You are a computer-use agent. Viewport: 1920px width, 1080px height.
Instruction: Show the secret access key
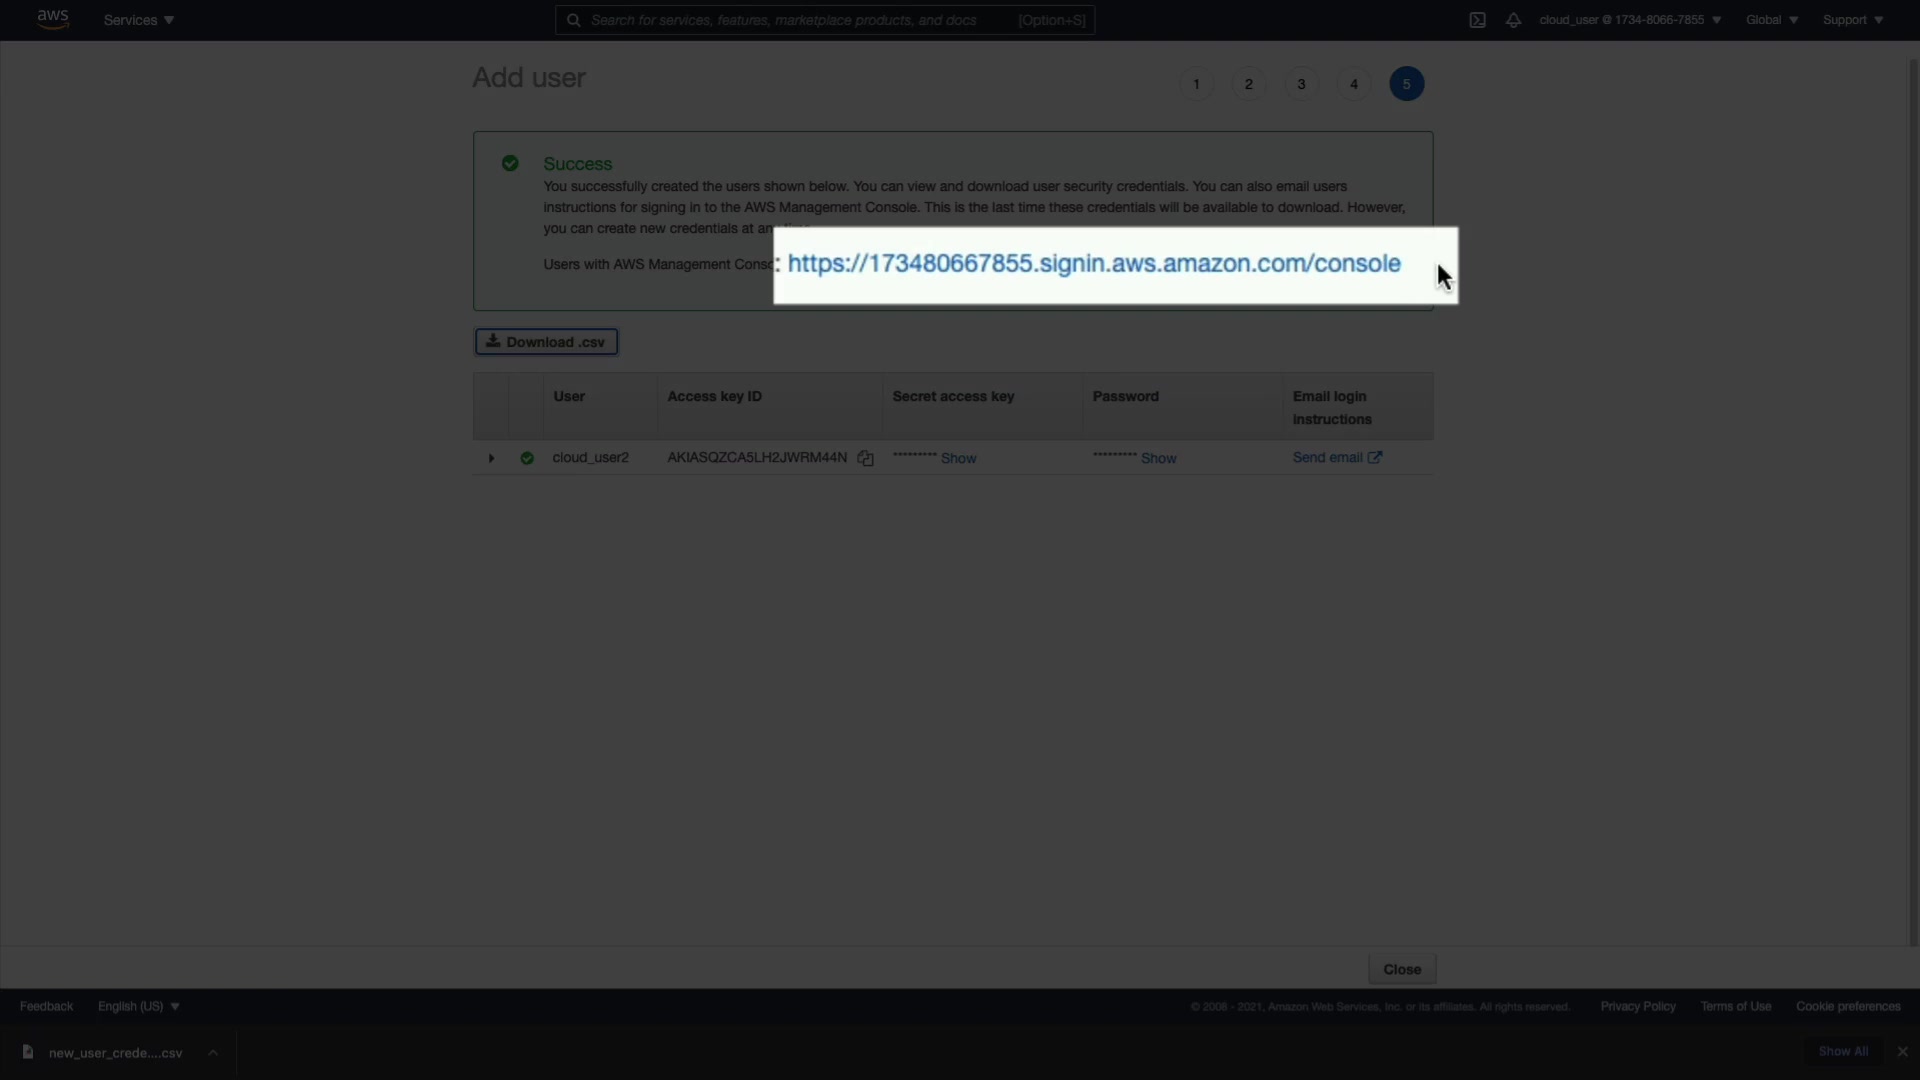click(x=958, y=458)
